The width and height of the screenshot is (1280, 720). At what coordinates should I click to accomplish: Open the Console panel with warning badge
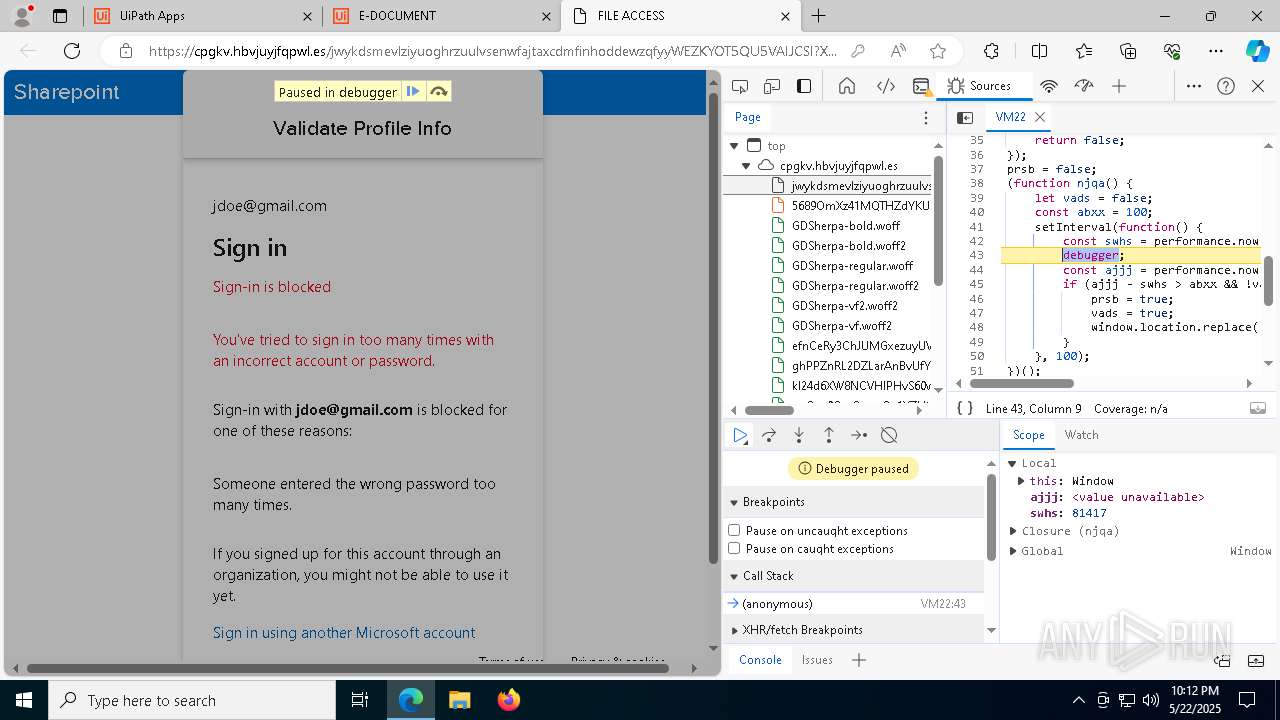922,86
